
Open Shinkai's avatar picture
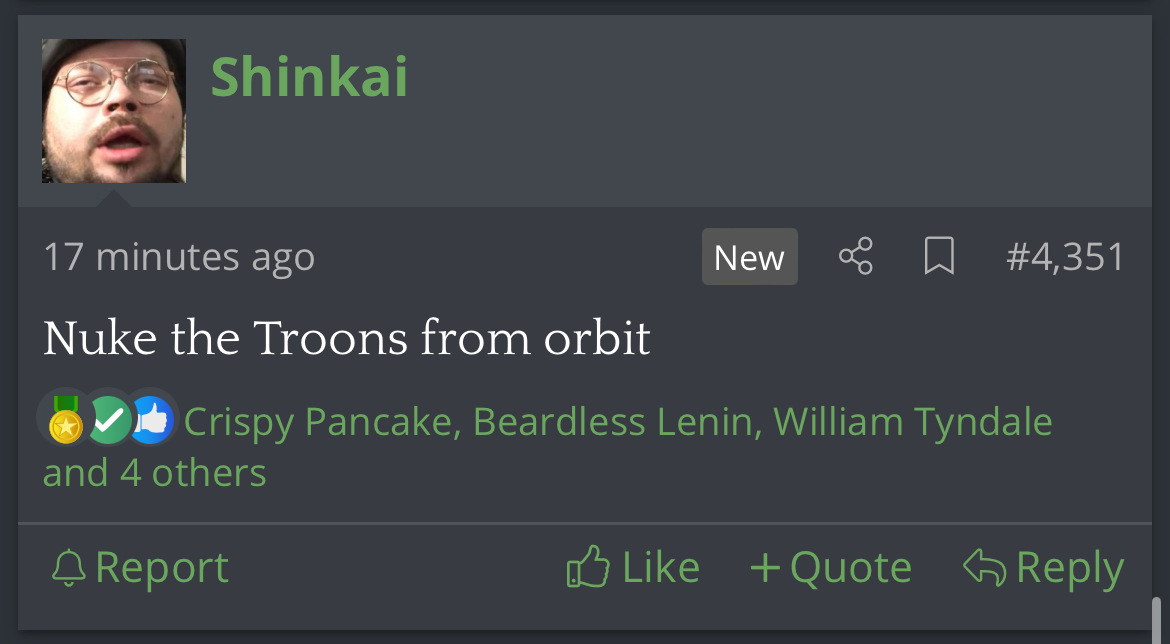point(114,111)
